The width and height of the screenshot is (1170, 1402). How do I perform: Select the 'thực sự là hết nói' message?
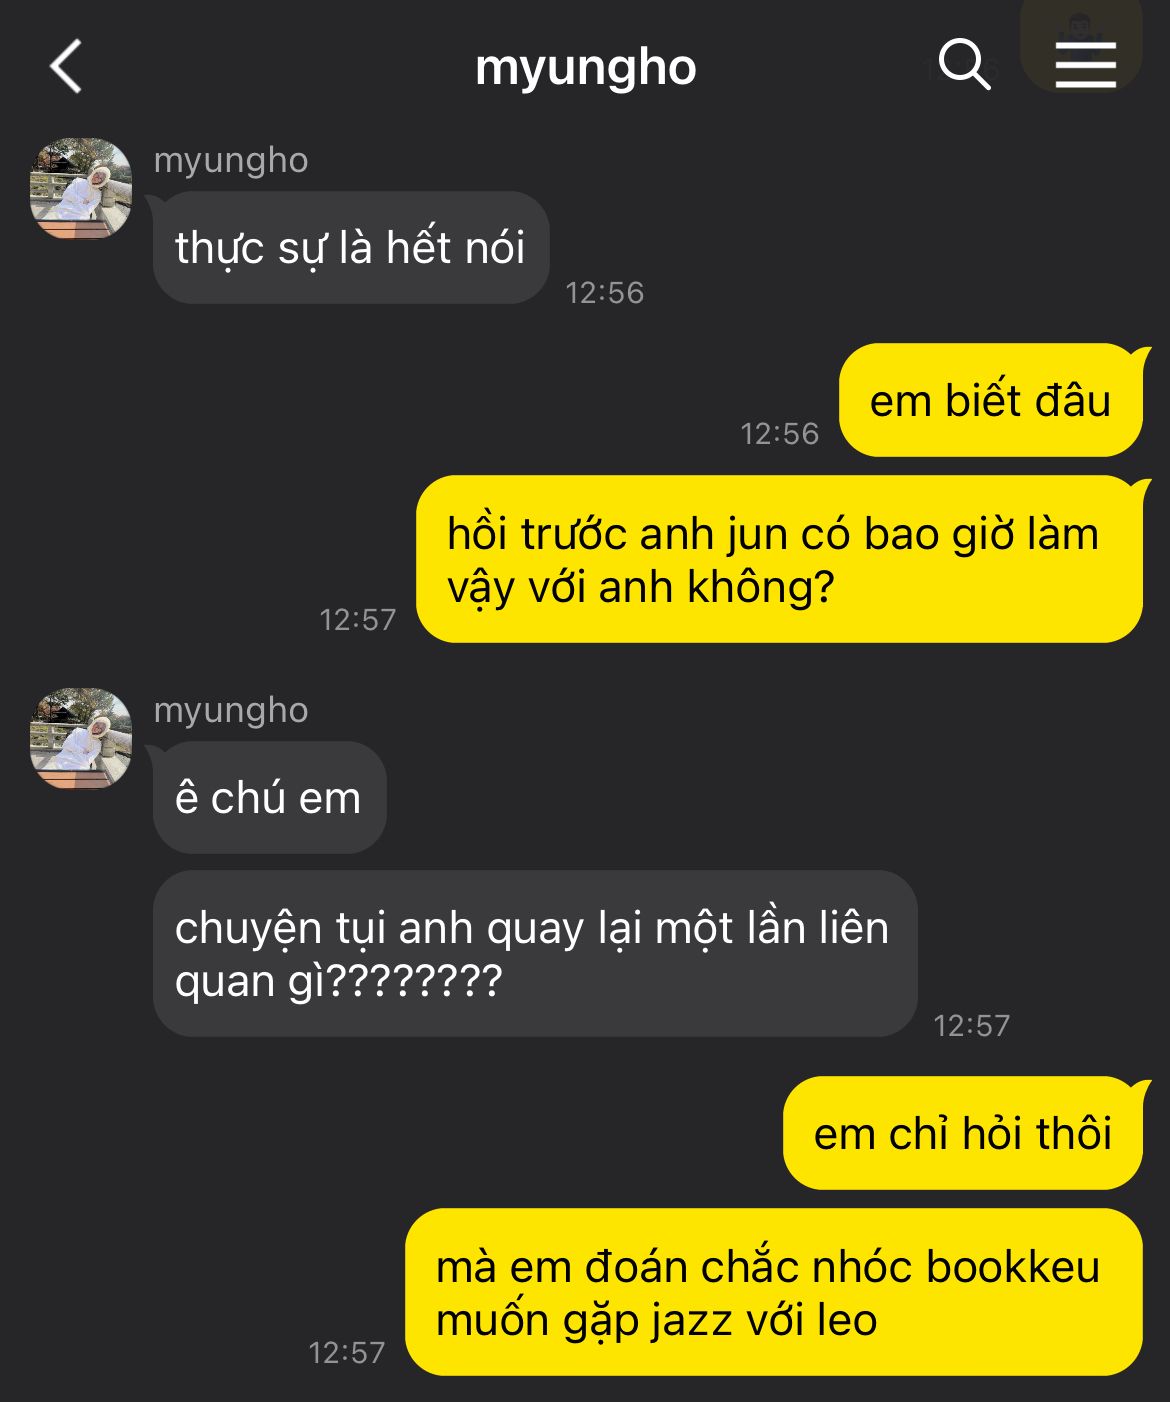point(351,247)
